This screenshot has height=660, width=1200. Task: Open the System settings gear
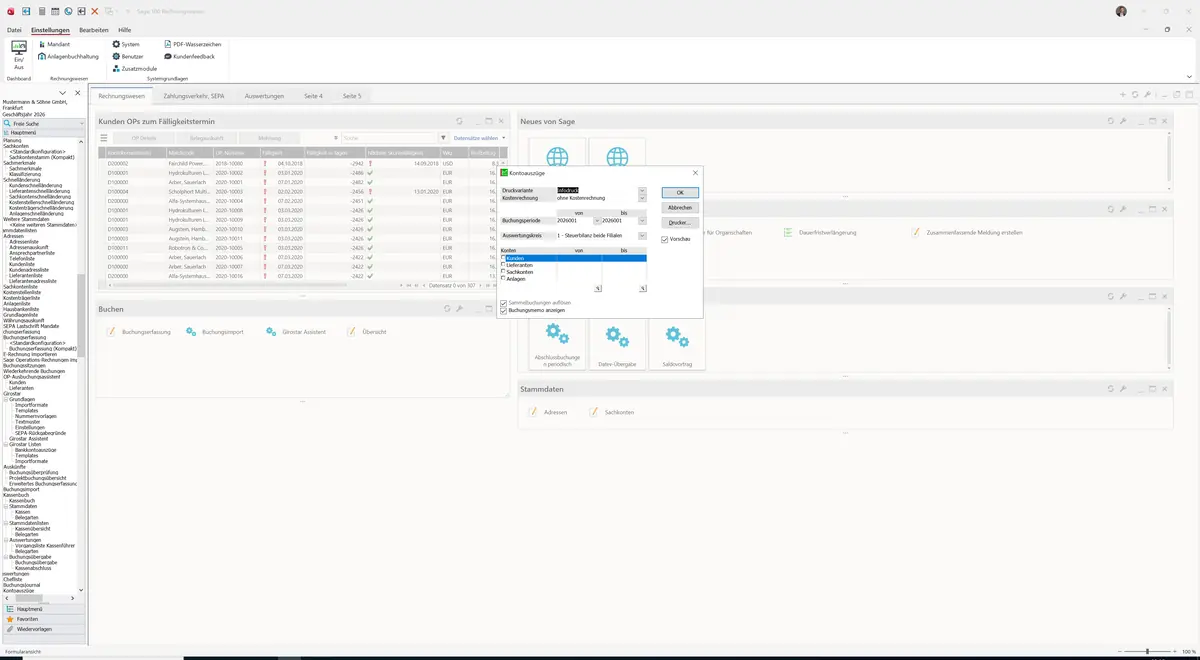pos(126,44)
